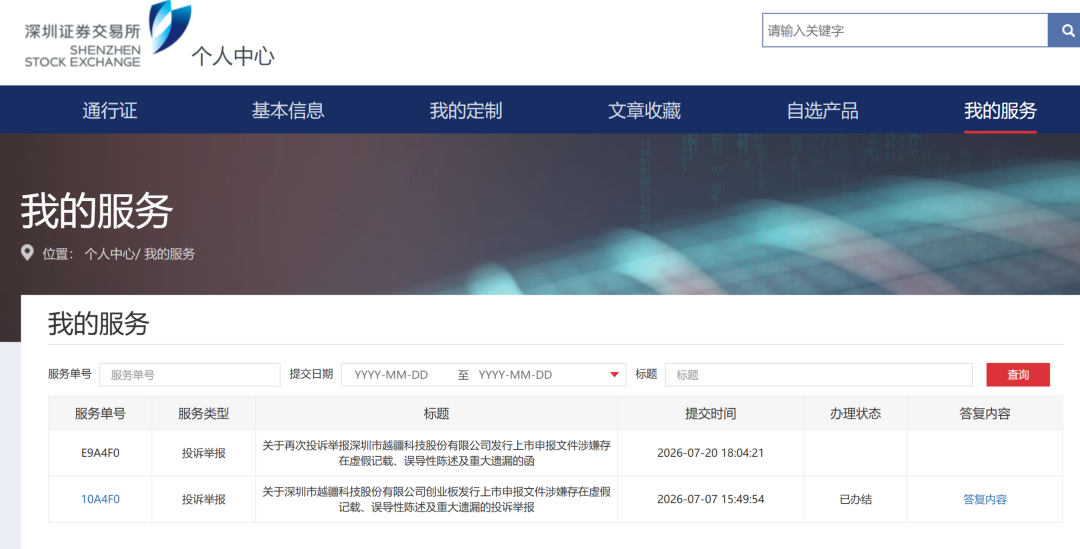This screenshot has height=549, width=1080.
Task: Click the title starting 关于深圳市越疆科技股份有限公司创业板
Action: 437,499
